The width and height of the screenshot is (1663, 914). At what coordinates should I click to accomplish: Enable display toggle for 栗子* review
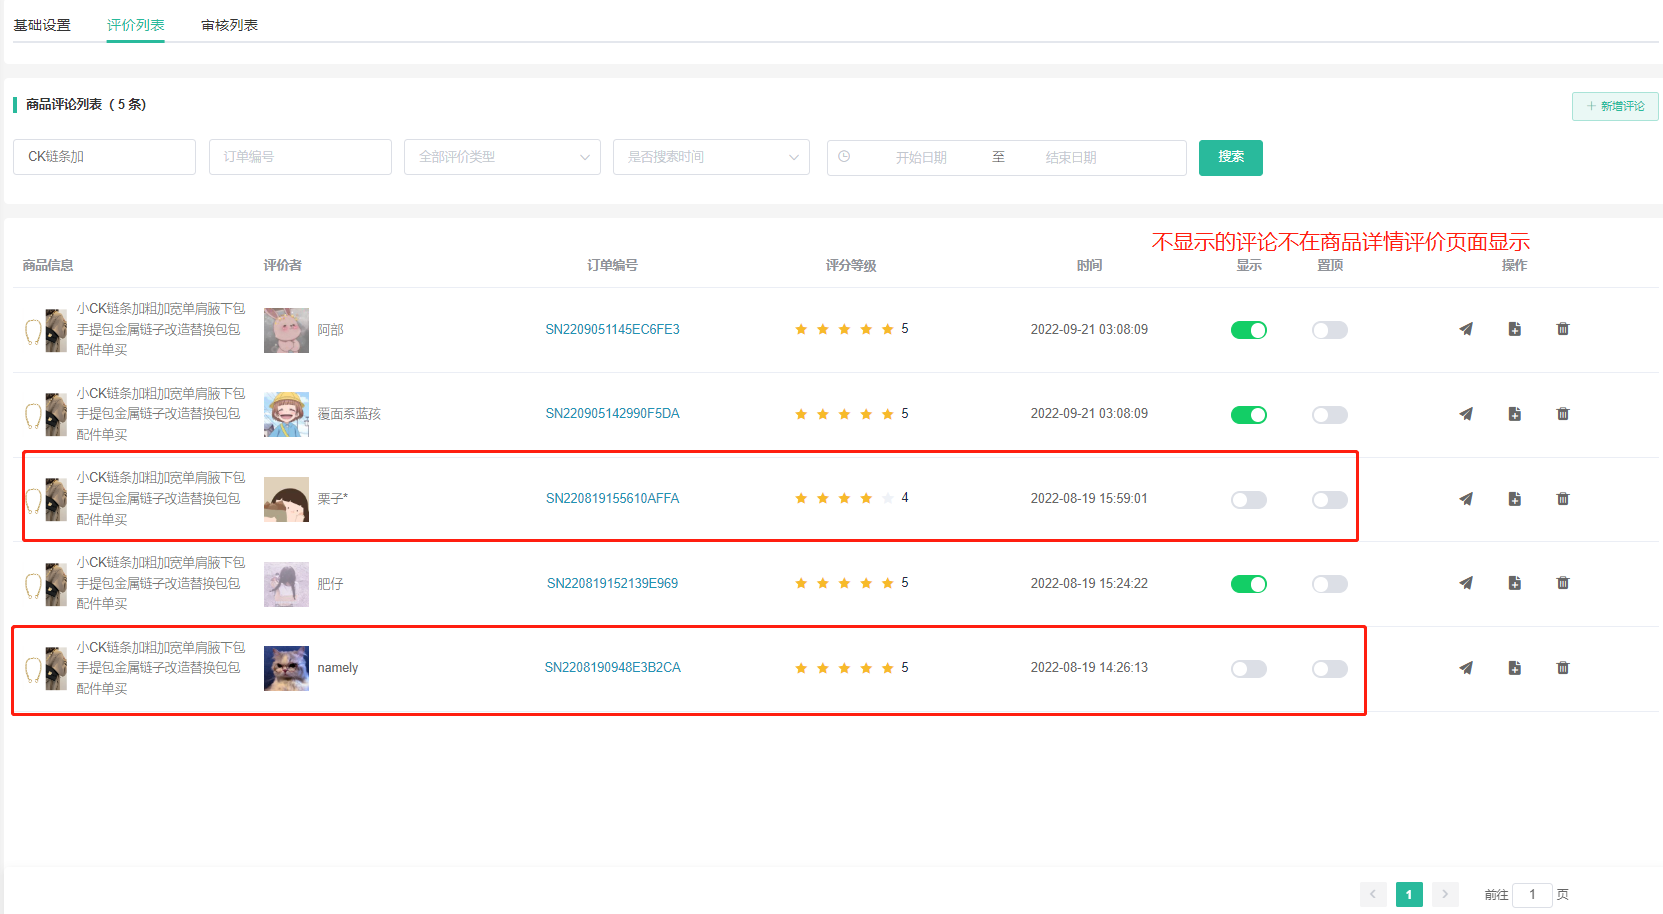(1248, 500)
